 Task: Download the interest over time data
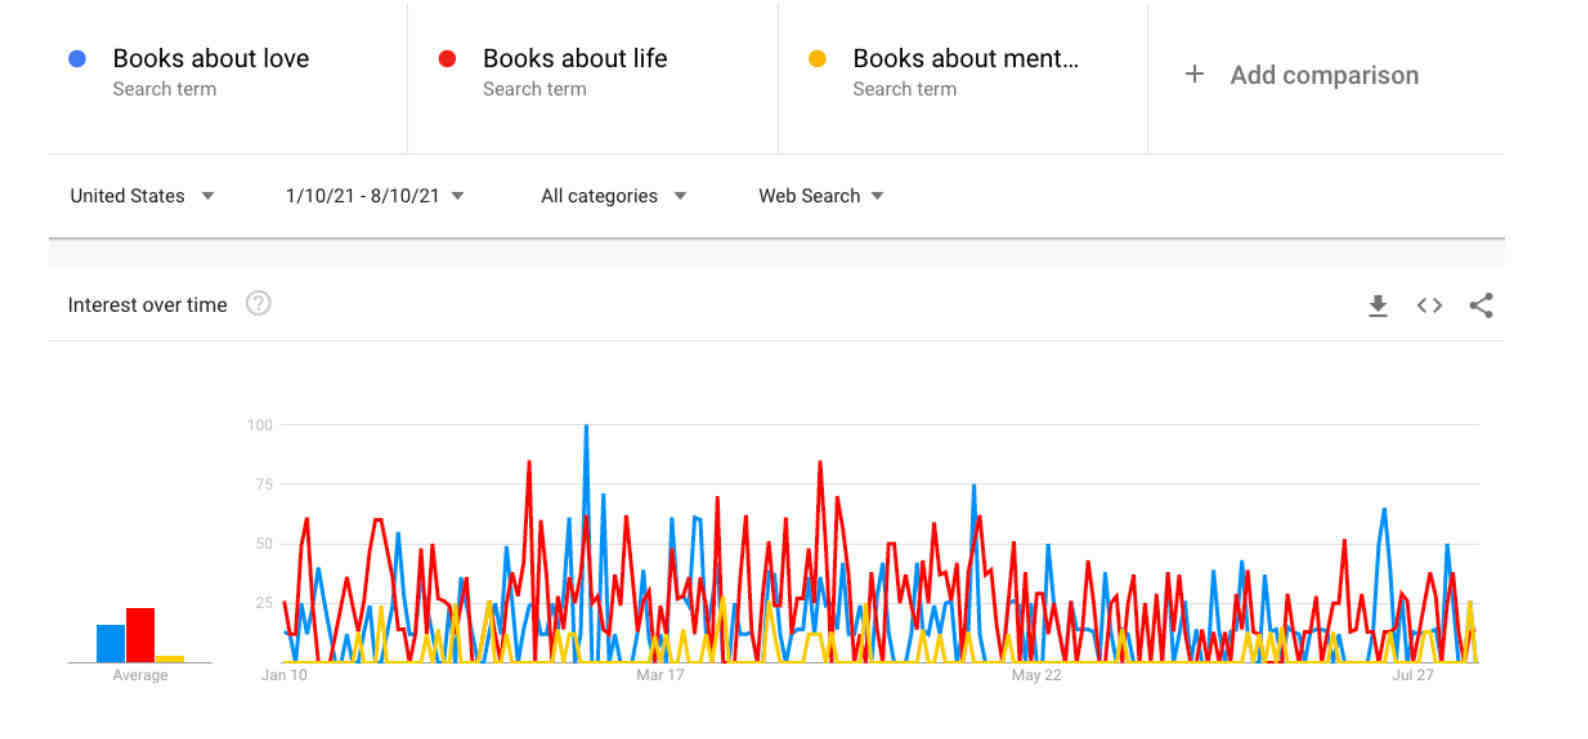pyautogui.click(x=1377, y=306)
